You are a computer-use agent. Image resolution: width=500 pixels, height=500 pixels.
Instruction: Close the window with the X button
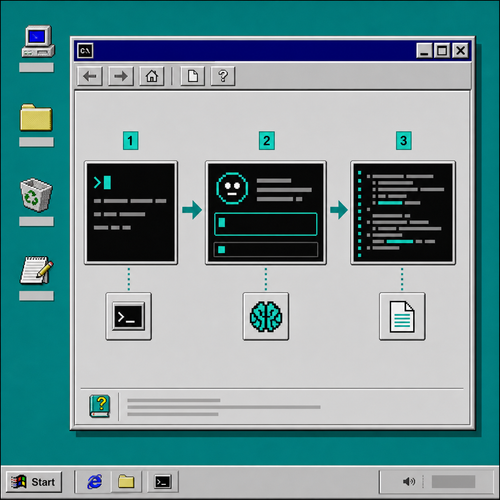coord(460,51)
